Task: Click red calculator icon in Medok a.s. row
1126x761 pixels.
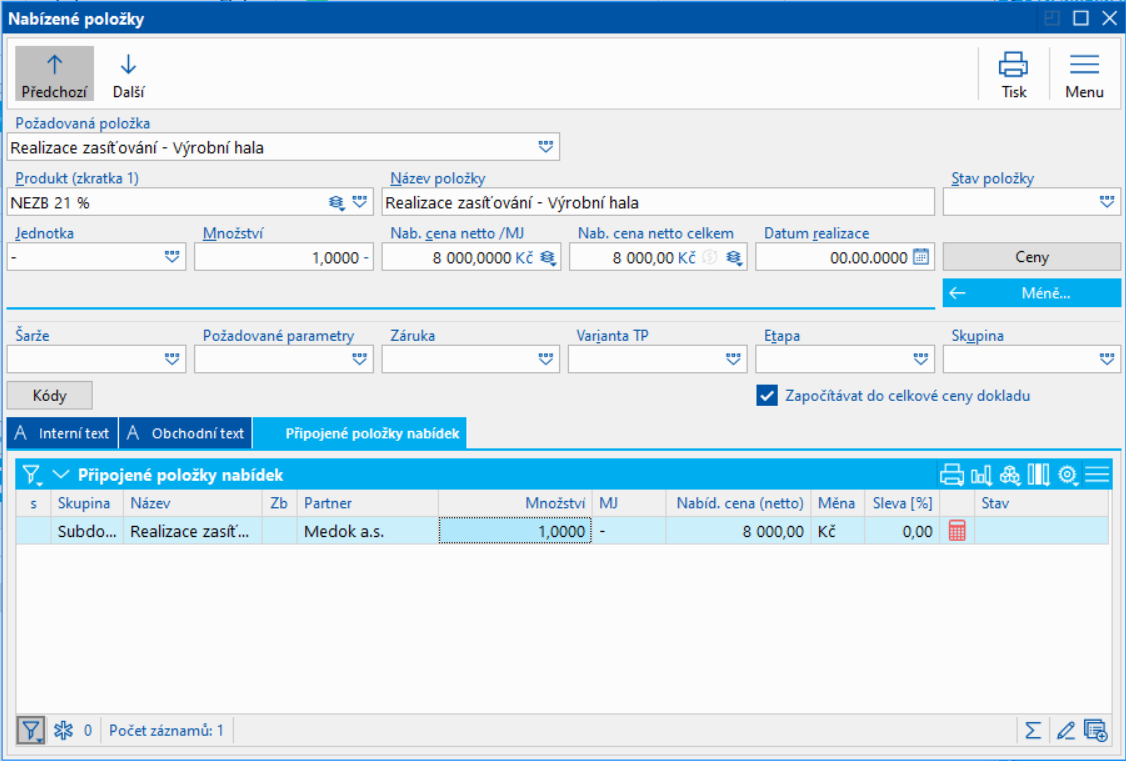Action: click(957, 531)
